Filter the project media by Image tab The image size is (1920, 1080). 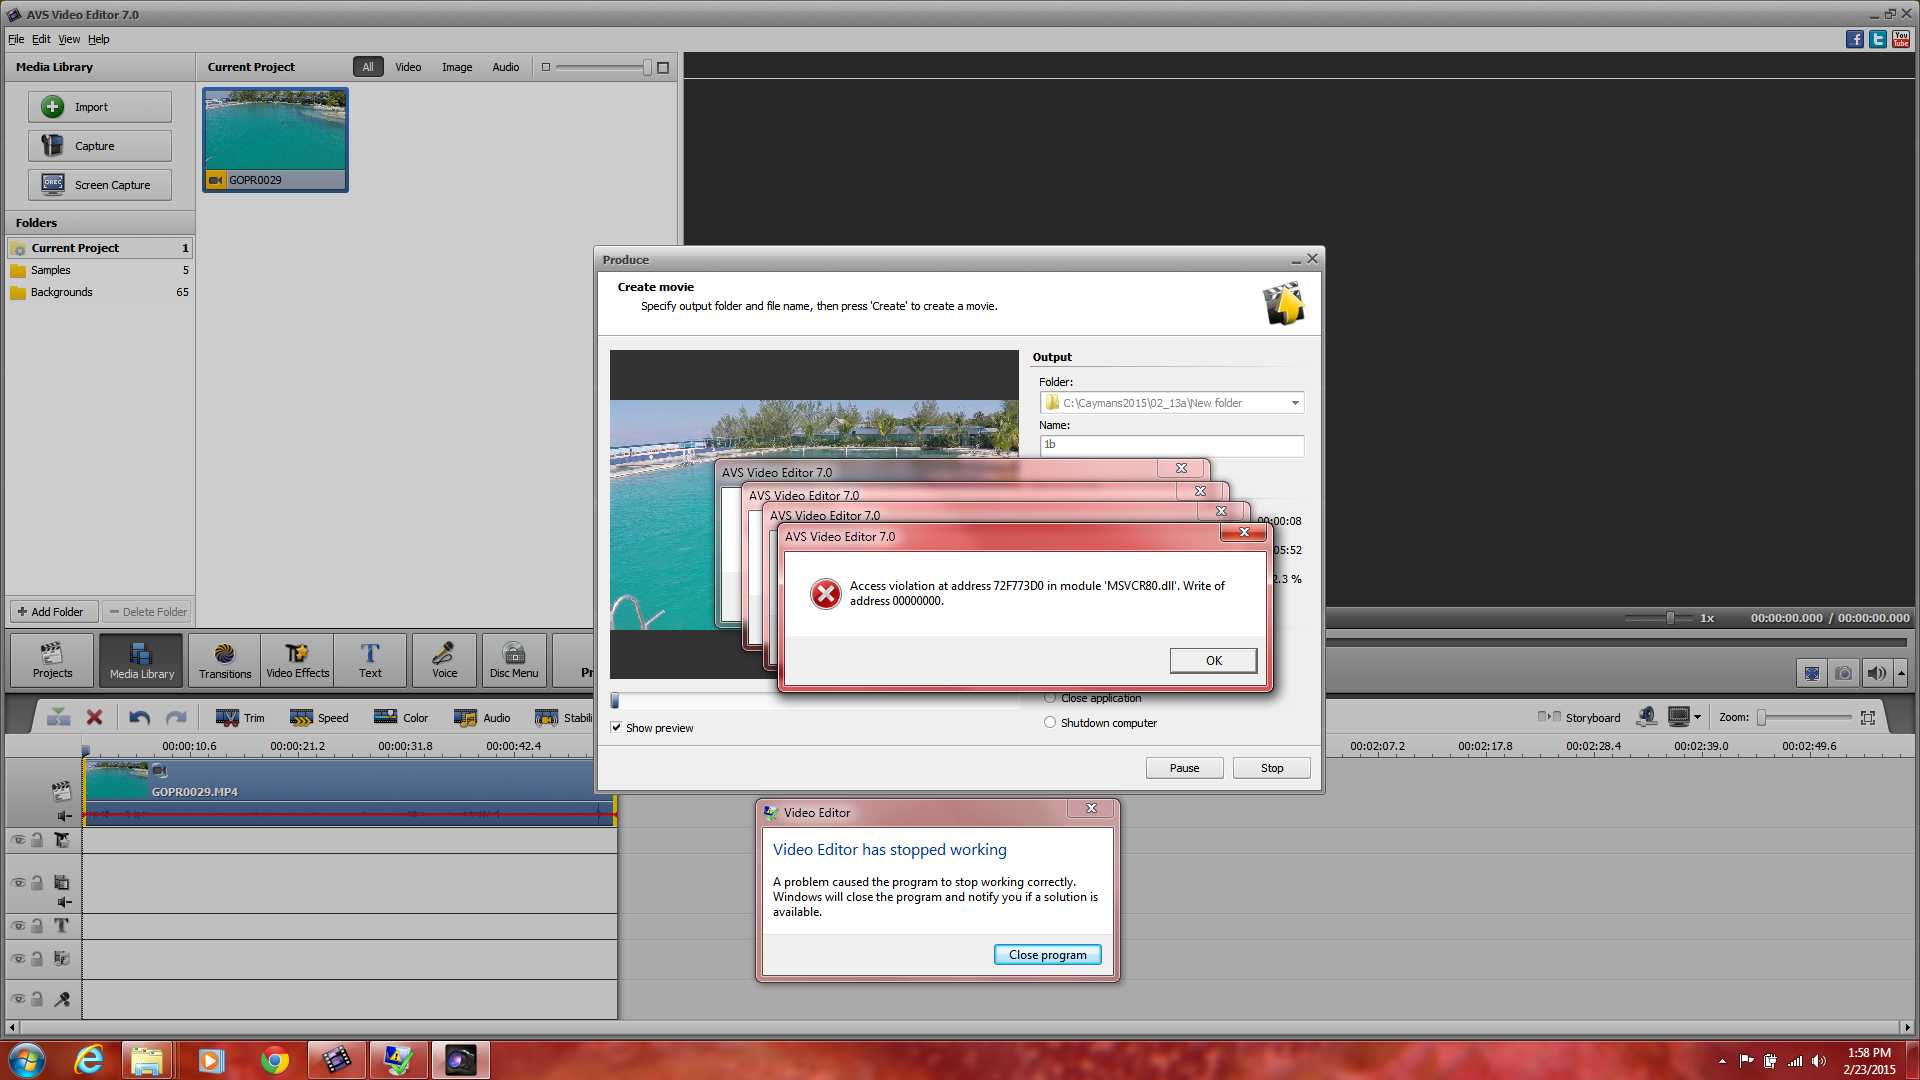coord(457,67)
